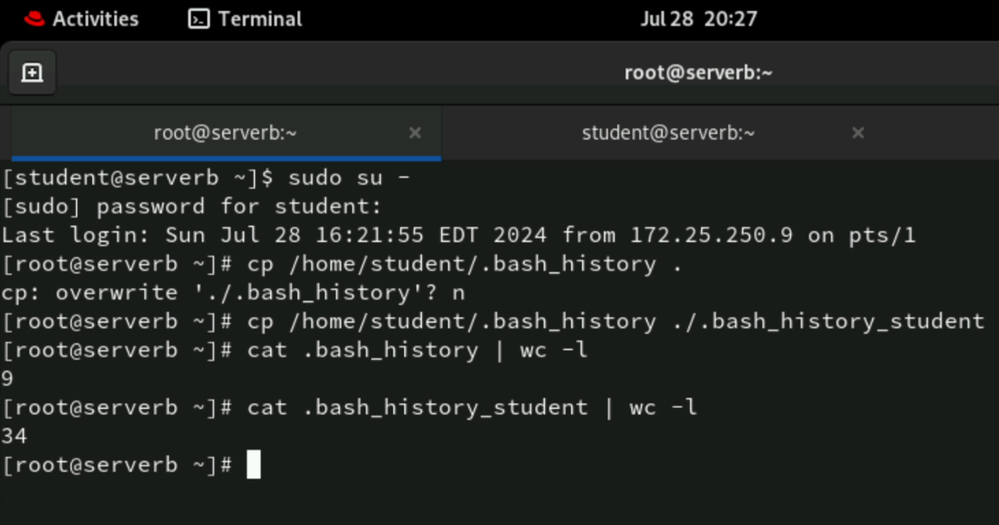Viewport: 999px width, 525px height.
Task: Open the Terminal application menu label
Action: coord(259,18)
